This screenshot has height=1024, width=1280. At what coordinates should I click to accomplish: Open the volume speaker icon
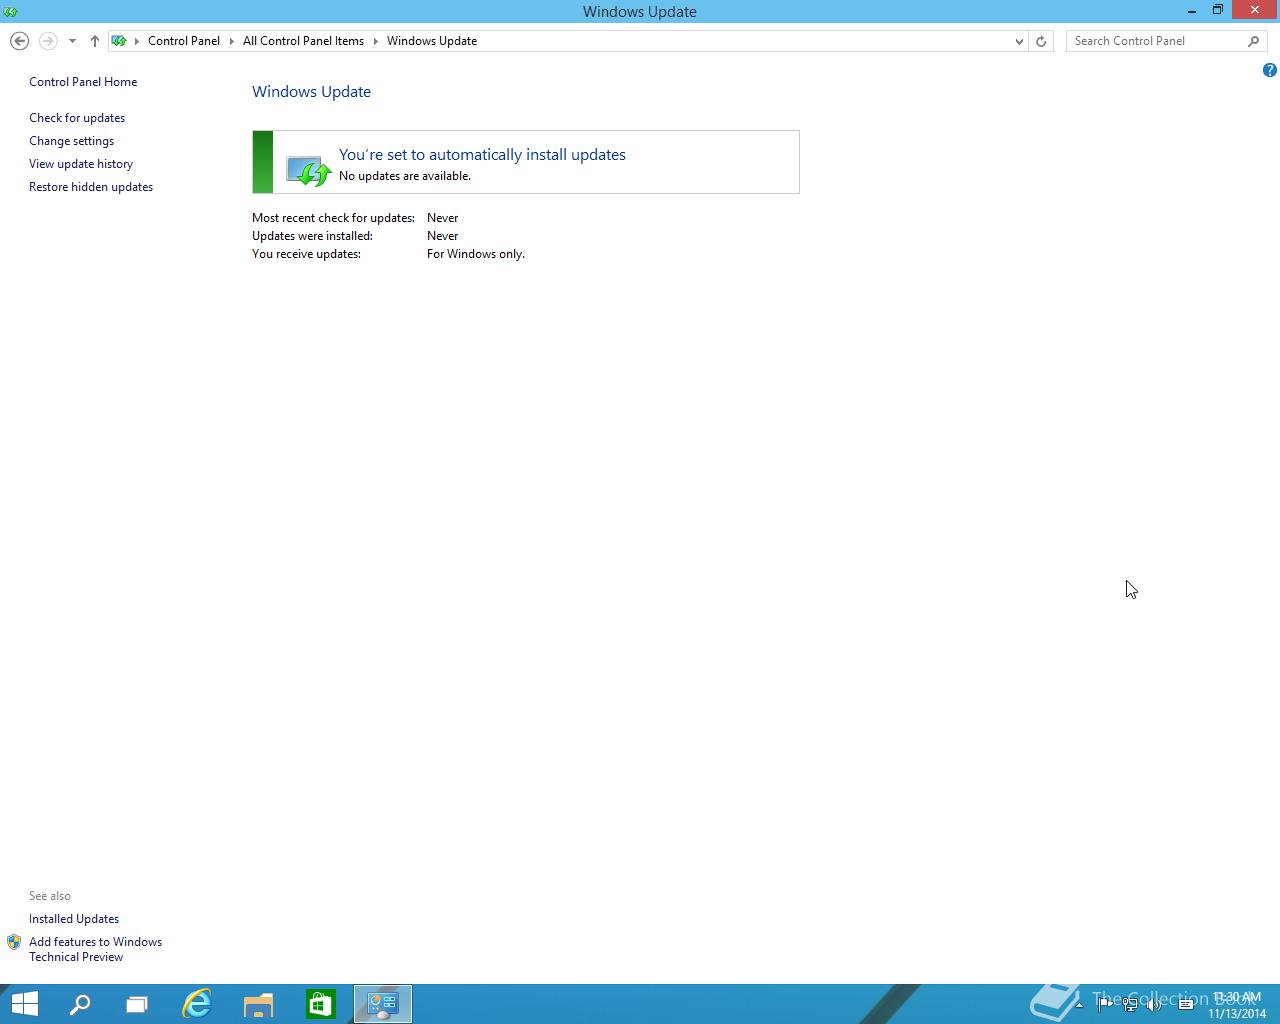pos(1154,1005)
